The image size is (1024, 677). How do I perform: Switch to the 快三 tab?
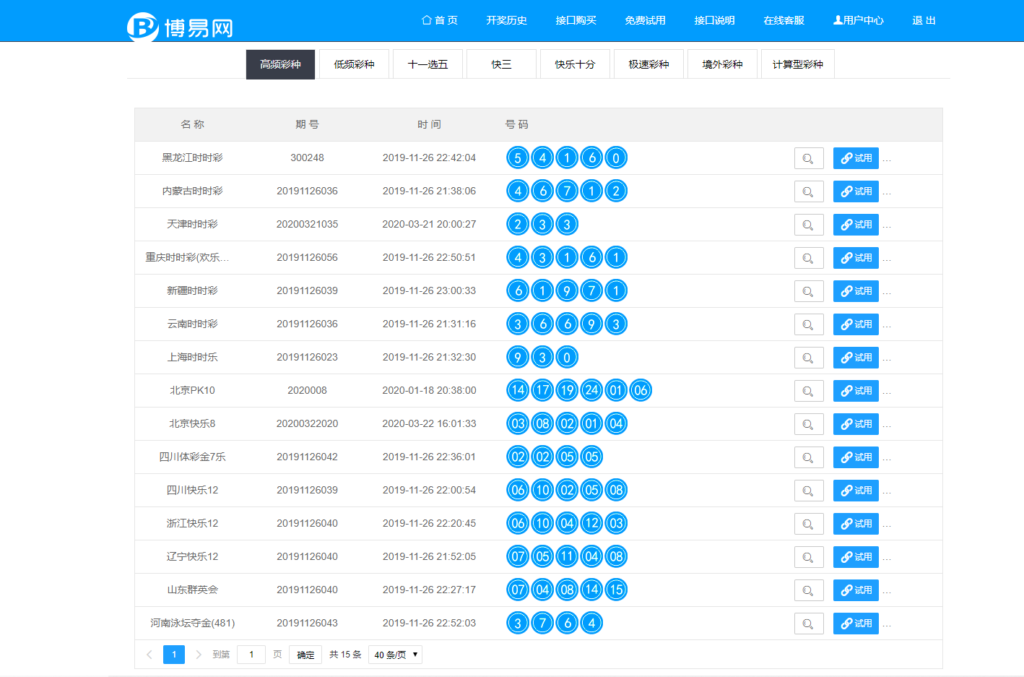tap(500, 63)
